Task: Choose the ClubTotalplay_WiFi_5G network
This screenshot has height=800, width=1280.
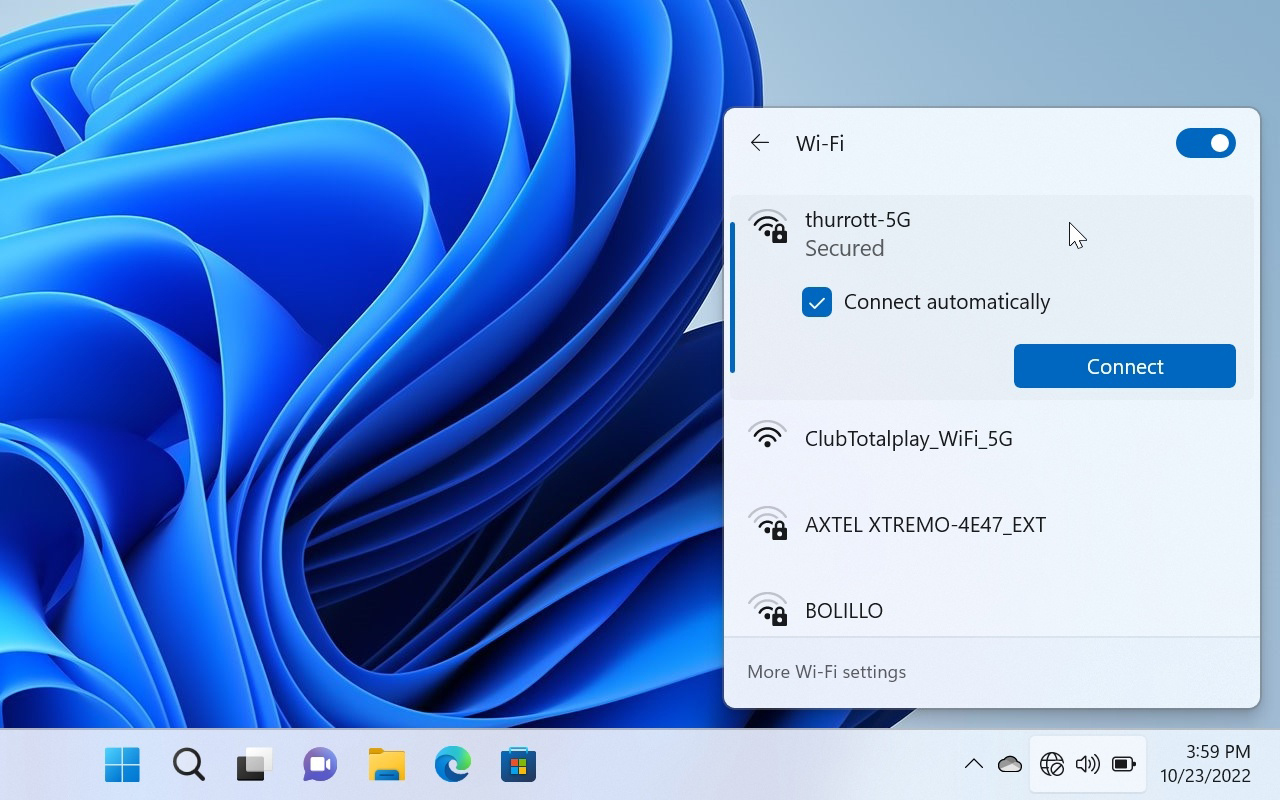Action: (x=908, y=438)
